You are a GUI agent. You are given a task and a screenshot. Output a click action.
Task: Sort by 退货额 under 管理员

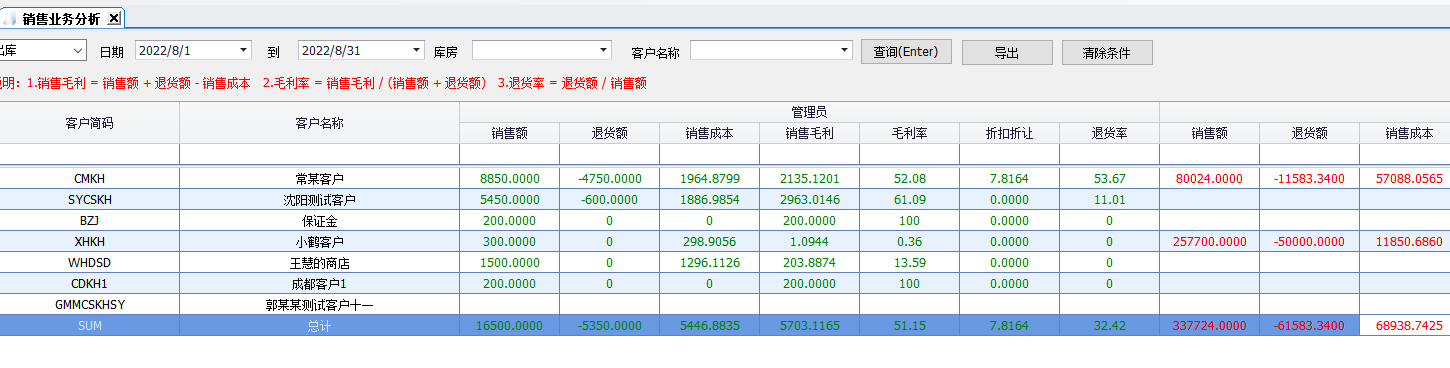point(609,132)
